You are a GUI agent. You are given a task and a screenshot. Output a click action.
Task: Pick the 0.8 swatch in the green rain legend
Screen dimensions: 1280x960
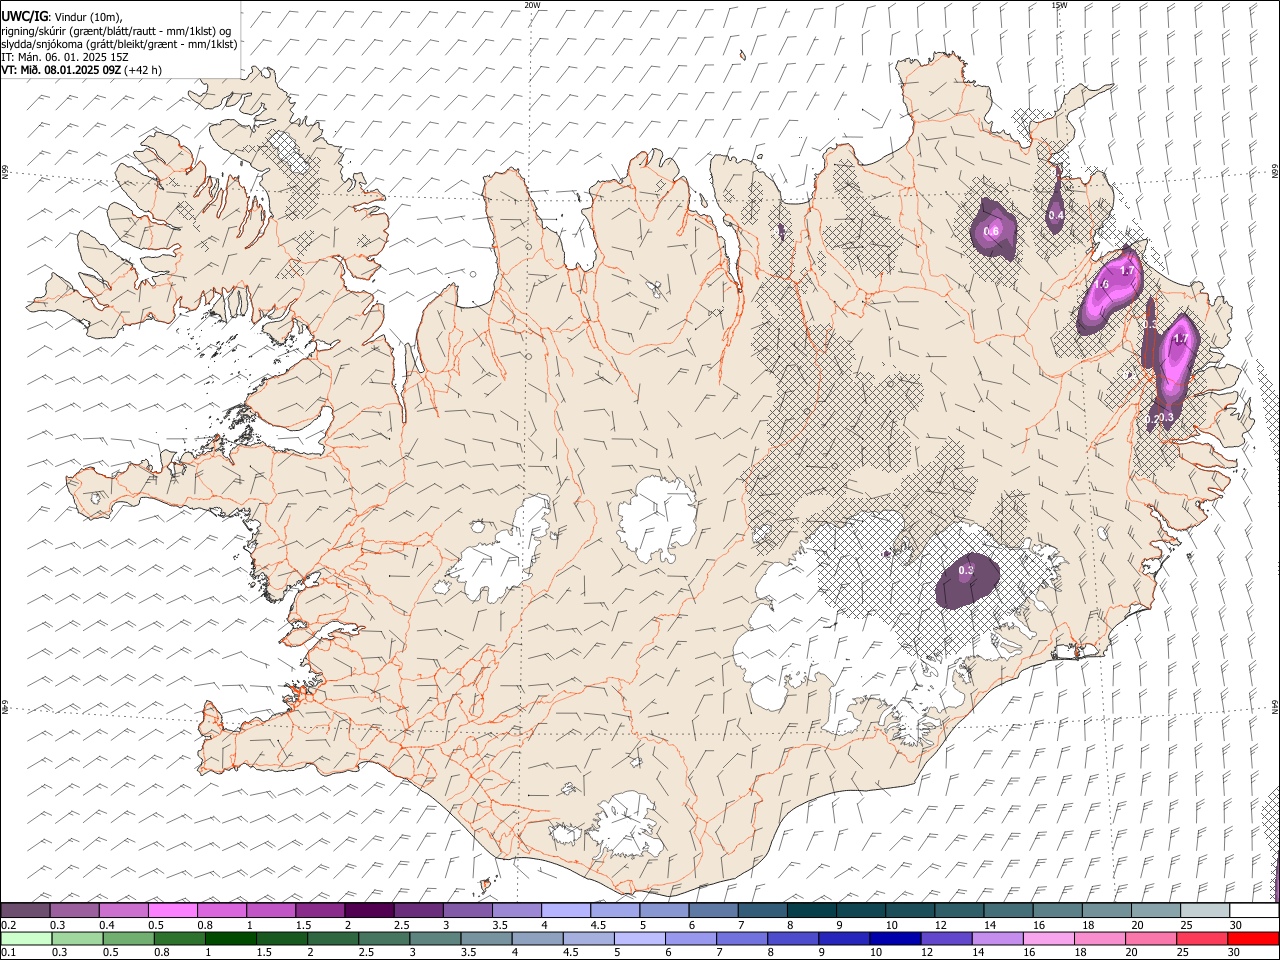(179, 938)
